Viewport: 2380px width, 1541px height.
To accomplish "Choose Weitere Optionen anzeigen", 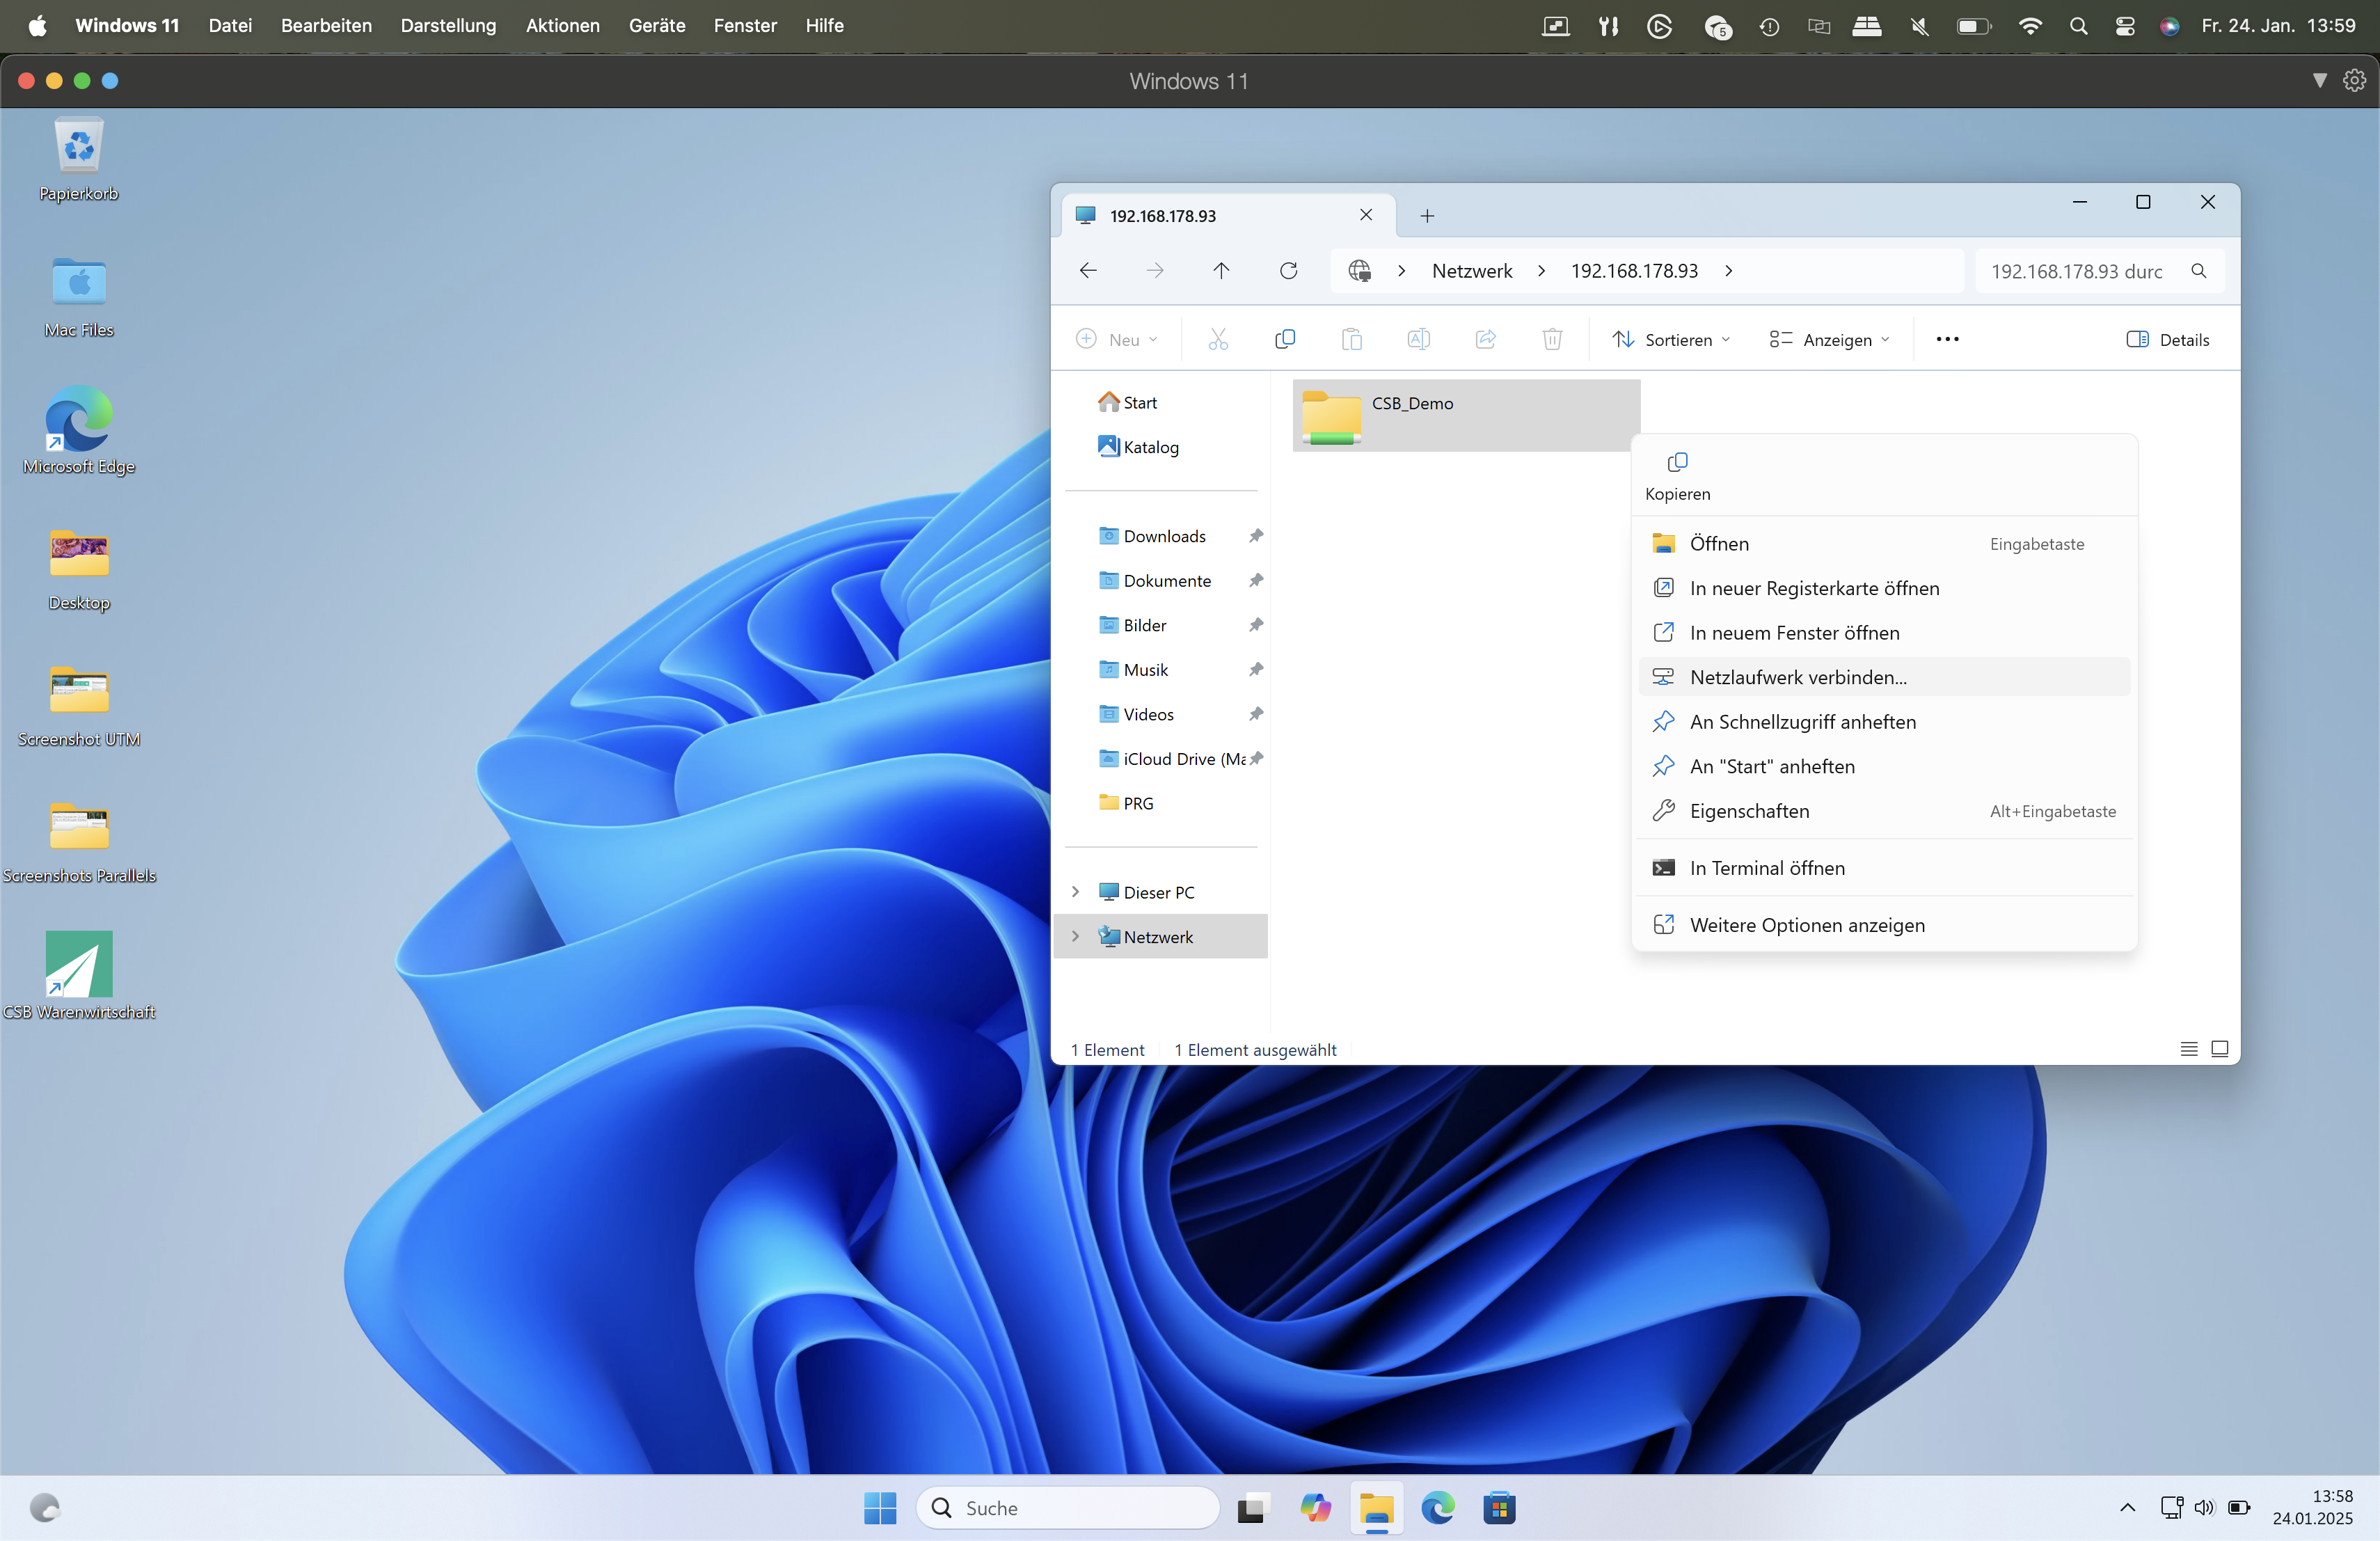I will coord(1884,925).
